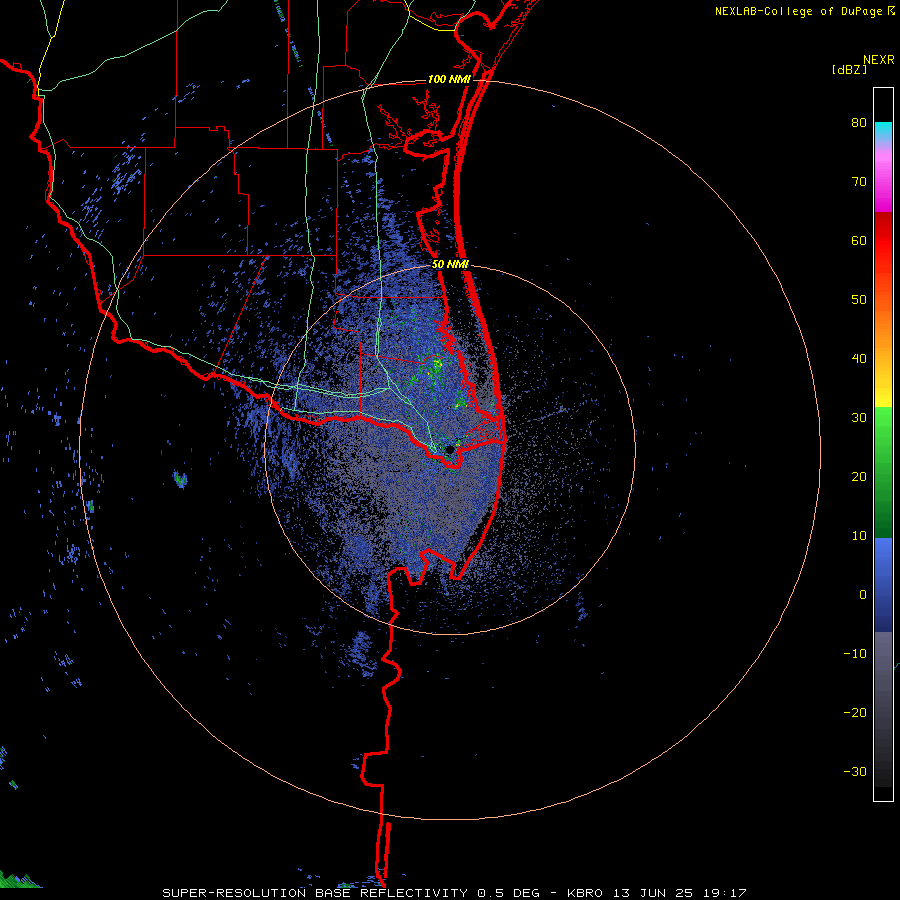900x900 pixels.
Task: Click the -20 value on dBZ scale
Action: [855, 713]
